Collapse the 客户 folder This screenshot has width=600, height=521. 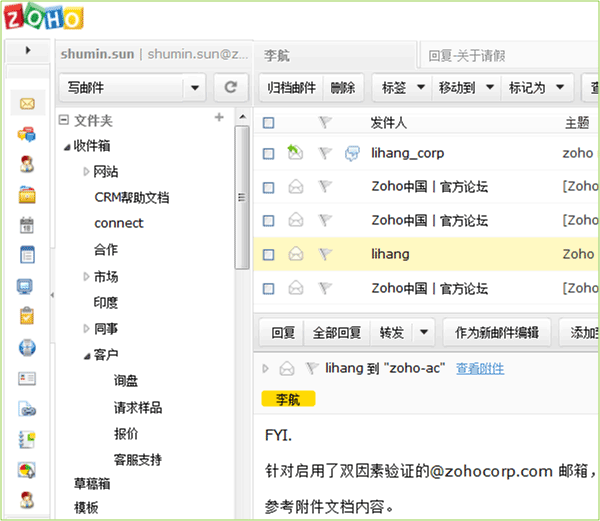tap(87, 357)
